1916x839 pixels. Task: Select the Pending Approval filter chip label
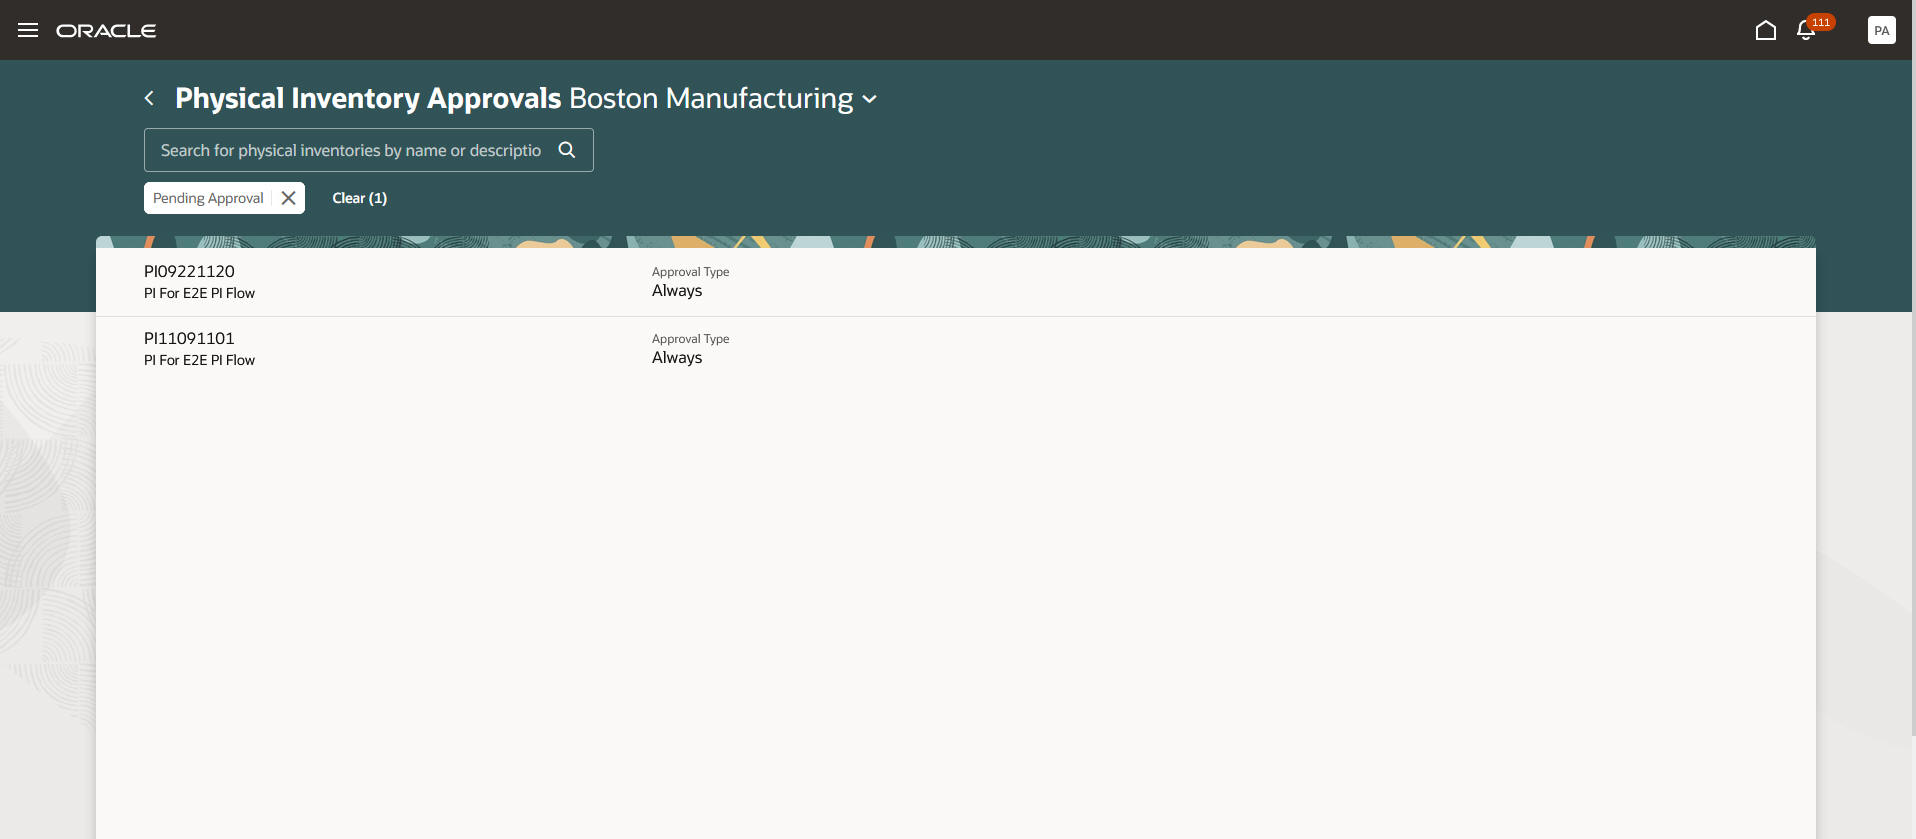[x=208, y=198]
